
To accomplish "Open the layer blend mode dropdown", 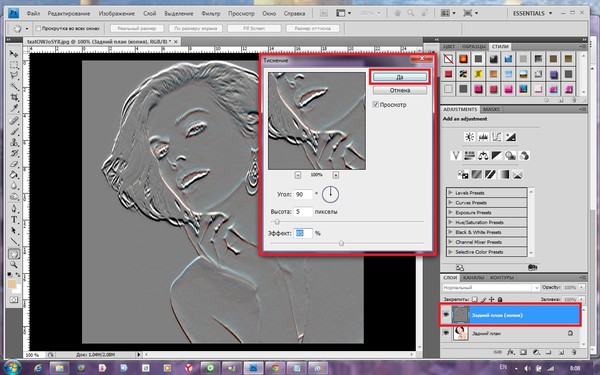I will point(491,287).
